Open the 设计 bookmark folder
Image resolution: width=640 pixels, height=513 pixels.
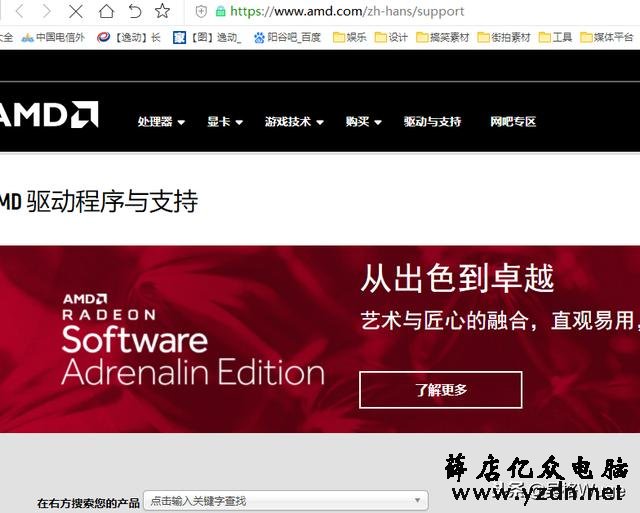391,38
